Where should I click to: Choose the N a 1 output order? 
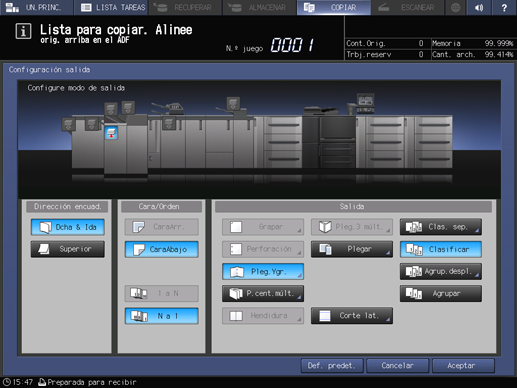[162, 316]
